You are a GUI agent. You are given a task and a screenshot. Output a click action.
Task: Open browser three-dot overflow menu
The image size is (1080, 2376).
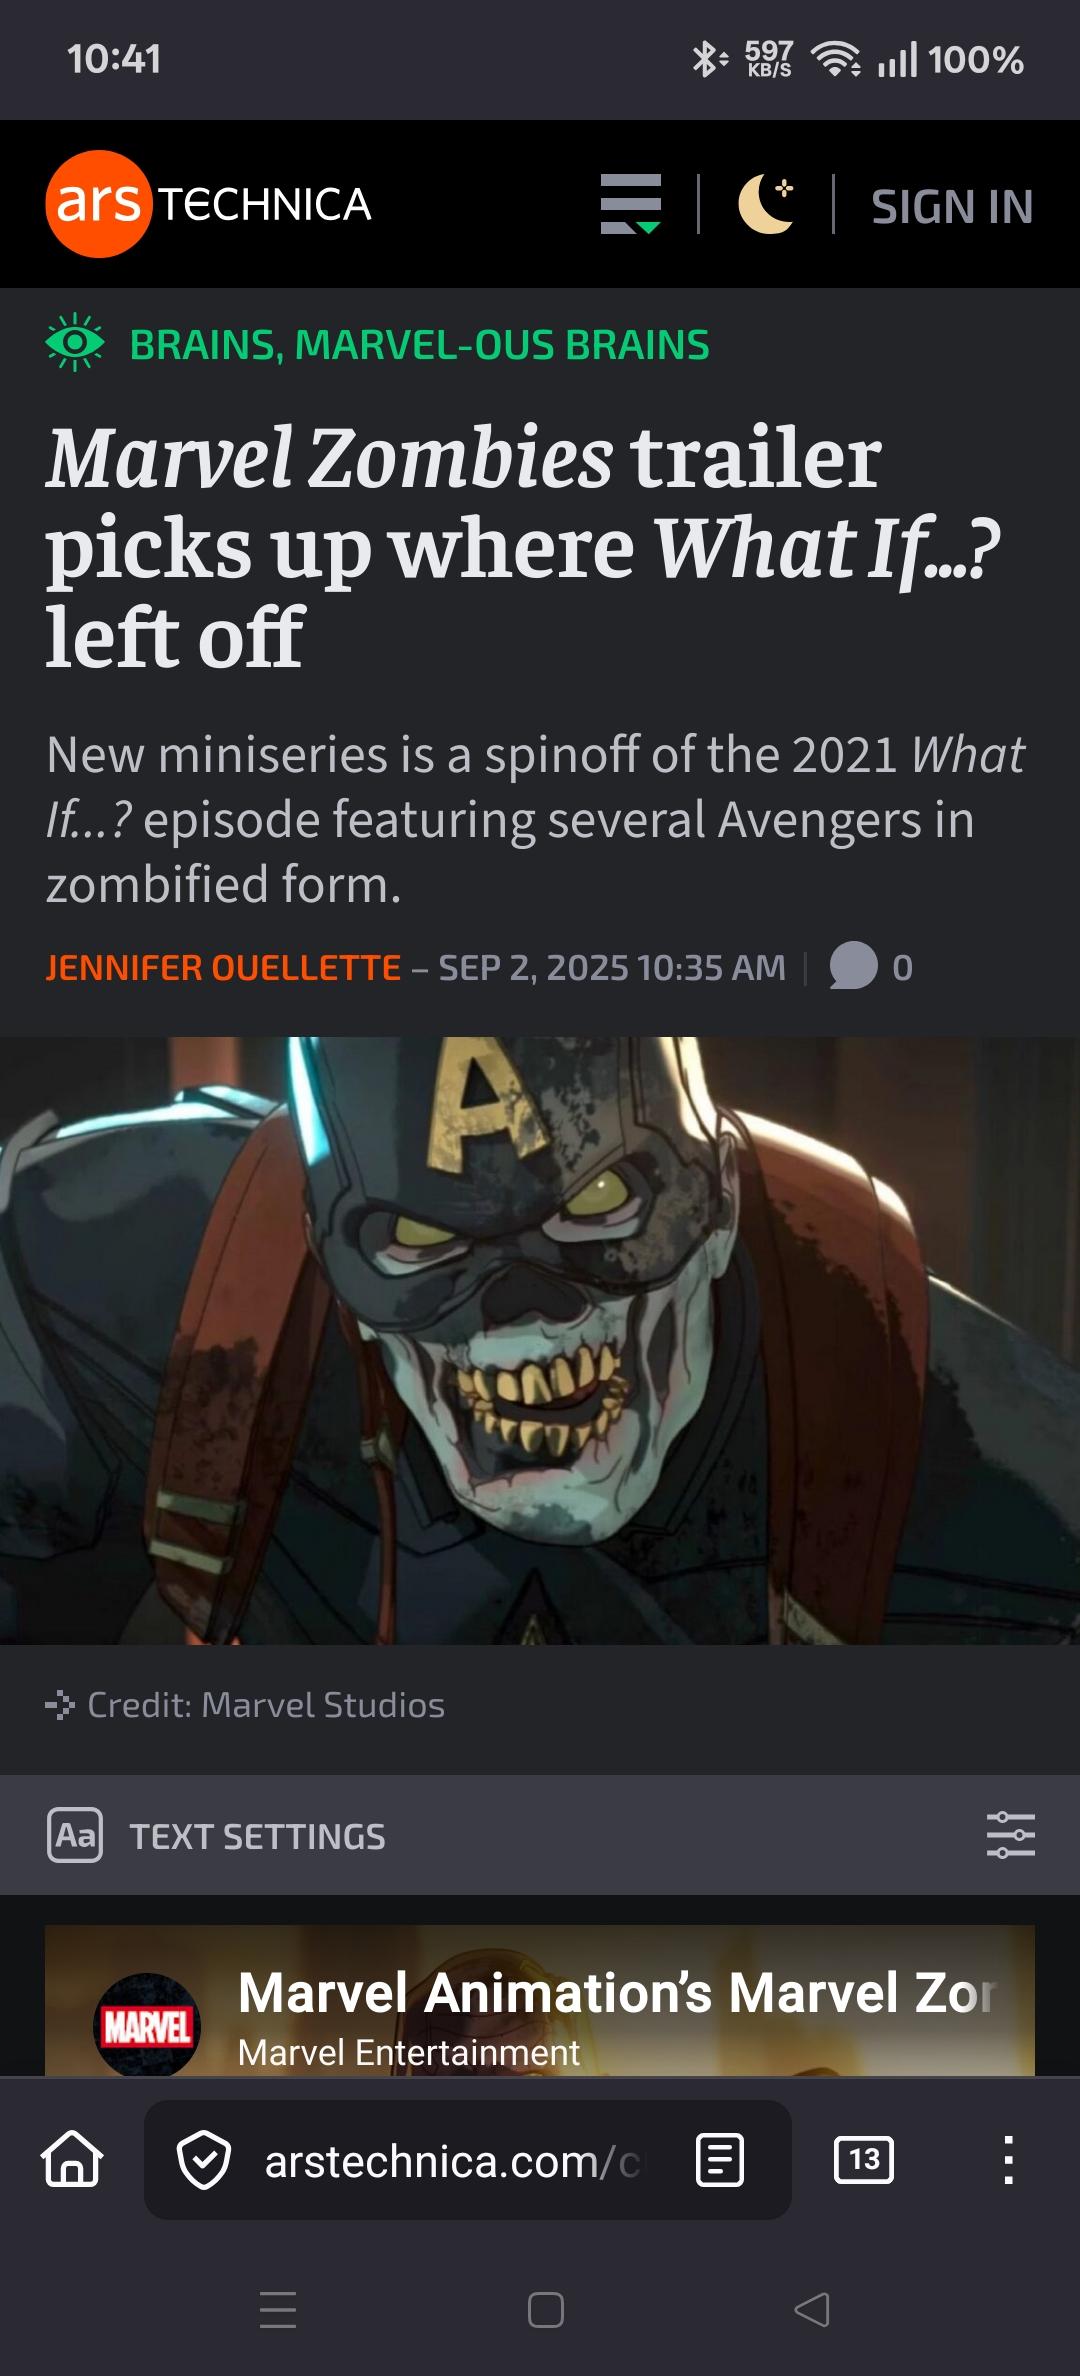point(1009,2160)
